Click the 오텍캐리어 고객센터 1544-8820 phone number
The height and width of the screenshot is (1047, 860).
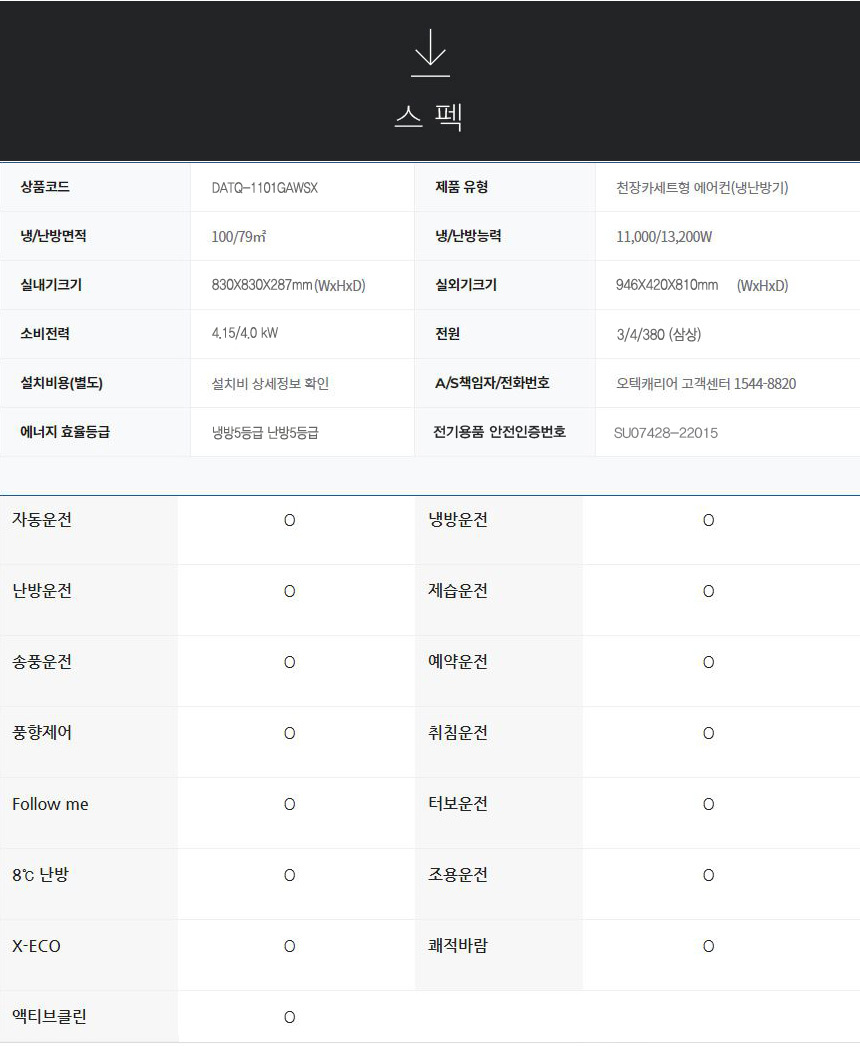(706, 384)
